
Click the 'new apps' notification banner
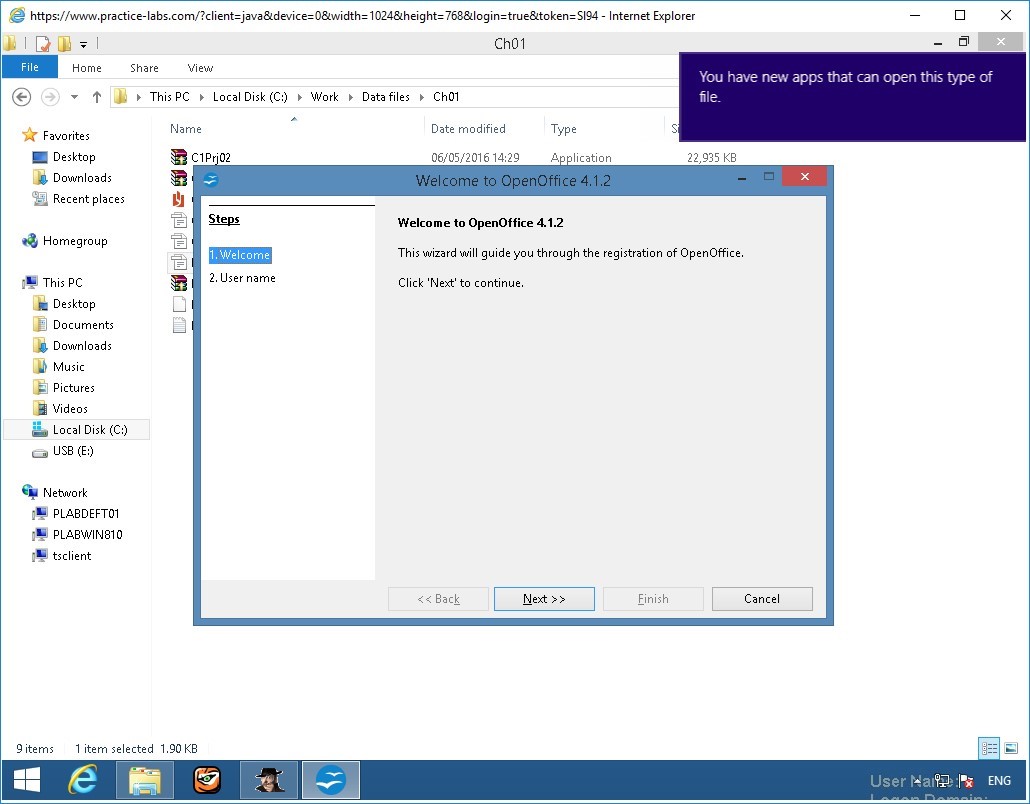852,97
